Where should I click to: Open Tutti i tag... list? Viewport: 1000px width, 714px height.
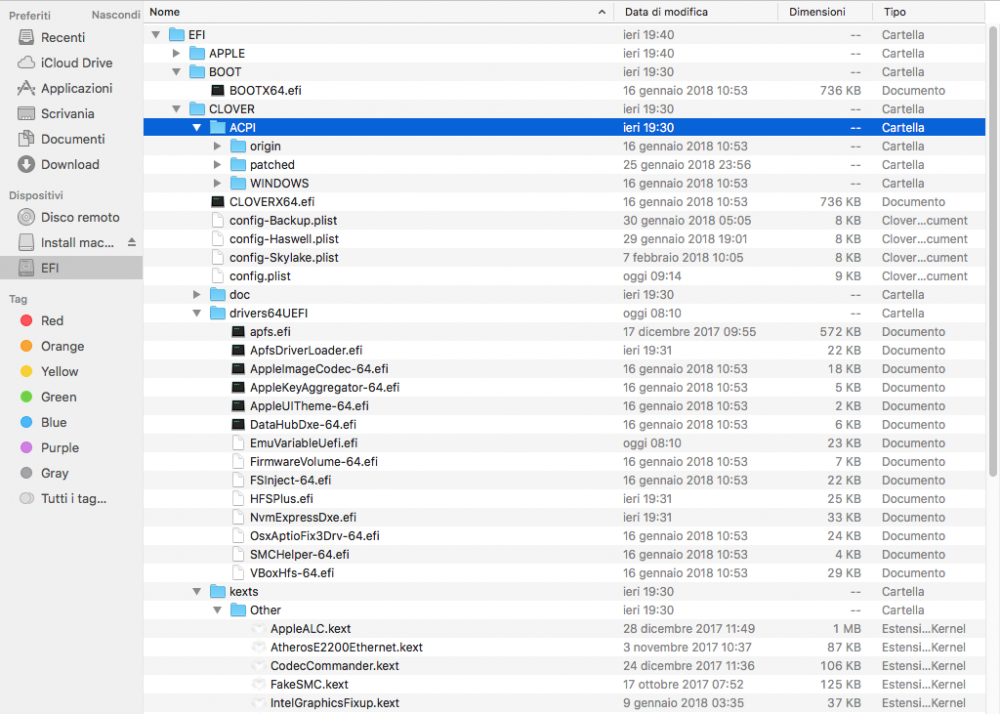coord(64,499)
